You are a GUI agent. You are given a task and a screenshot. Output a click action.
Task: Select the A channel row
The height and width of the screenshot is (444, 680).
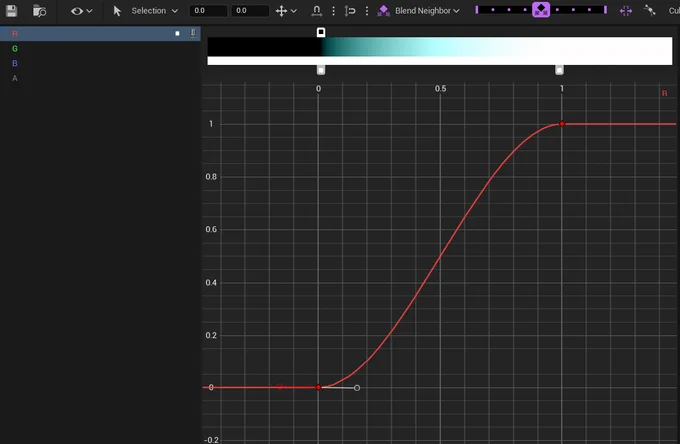[x=100, y=78]
